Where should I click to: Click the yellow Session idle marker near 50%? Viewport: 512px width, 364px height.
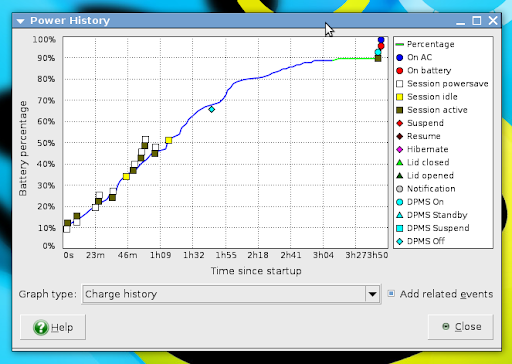pos(169,140)
